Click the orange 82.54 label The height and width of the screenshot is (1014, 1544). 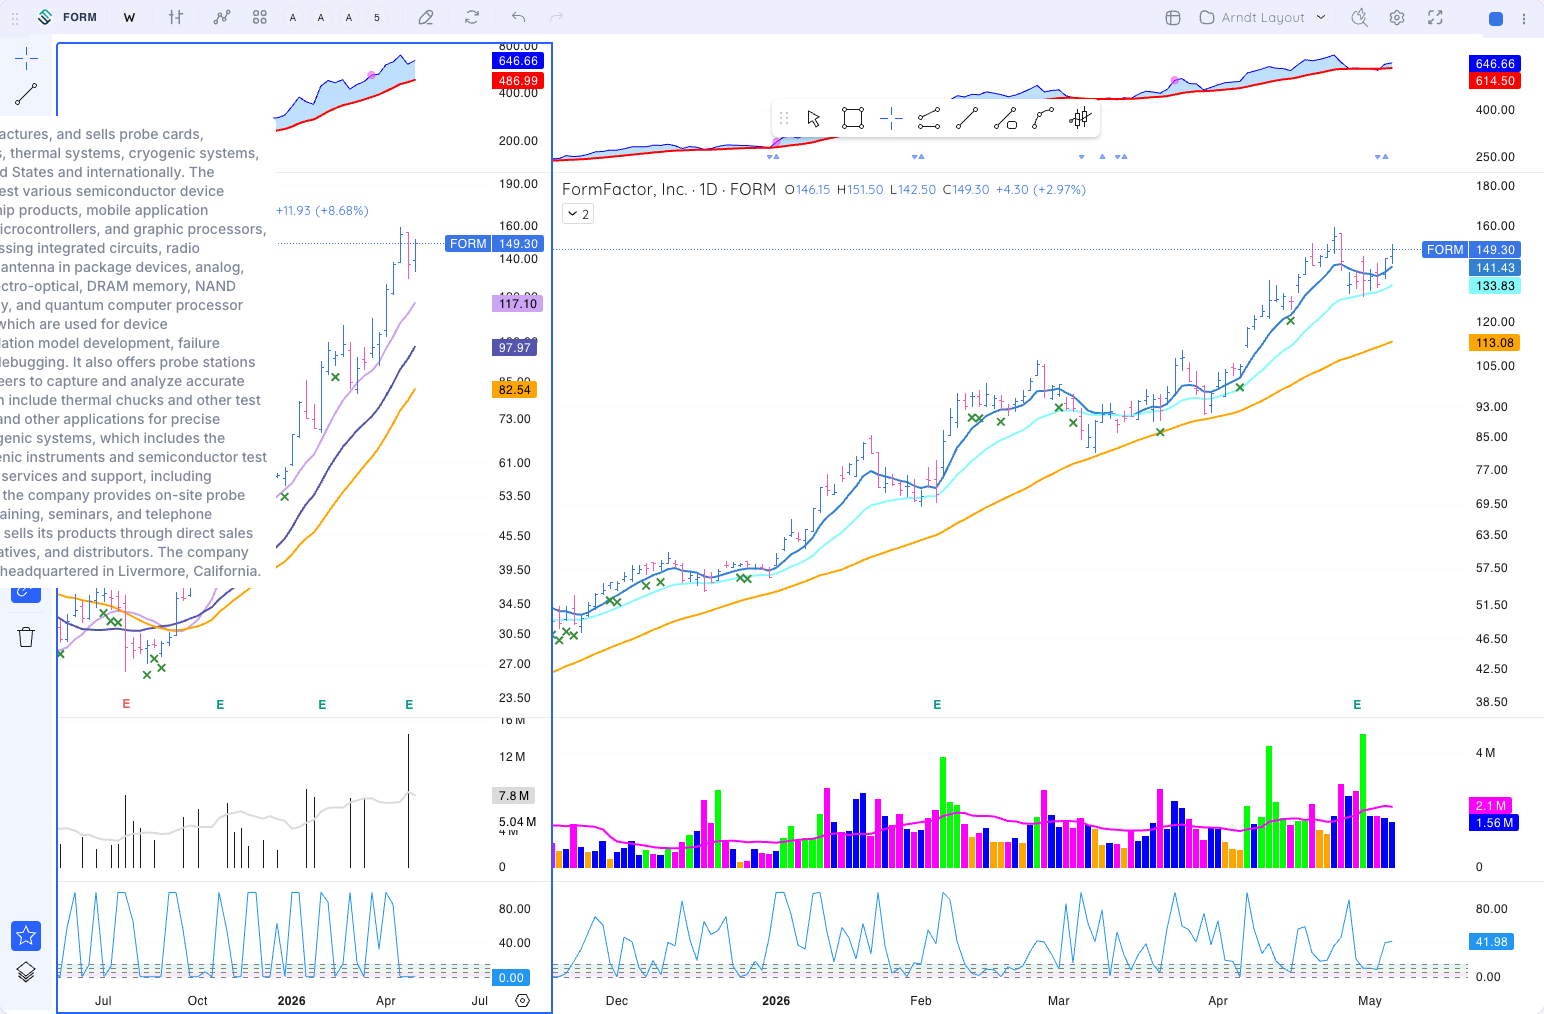(x=515, y=390)
